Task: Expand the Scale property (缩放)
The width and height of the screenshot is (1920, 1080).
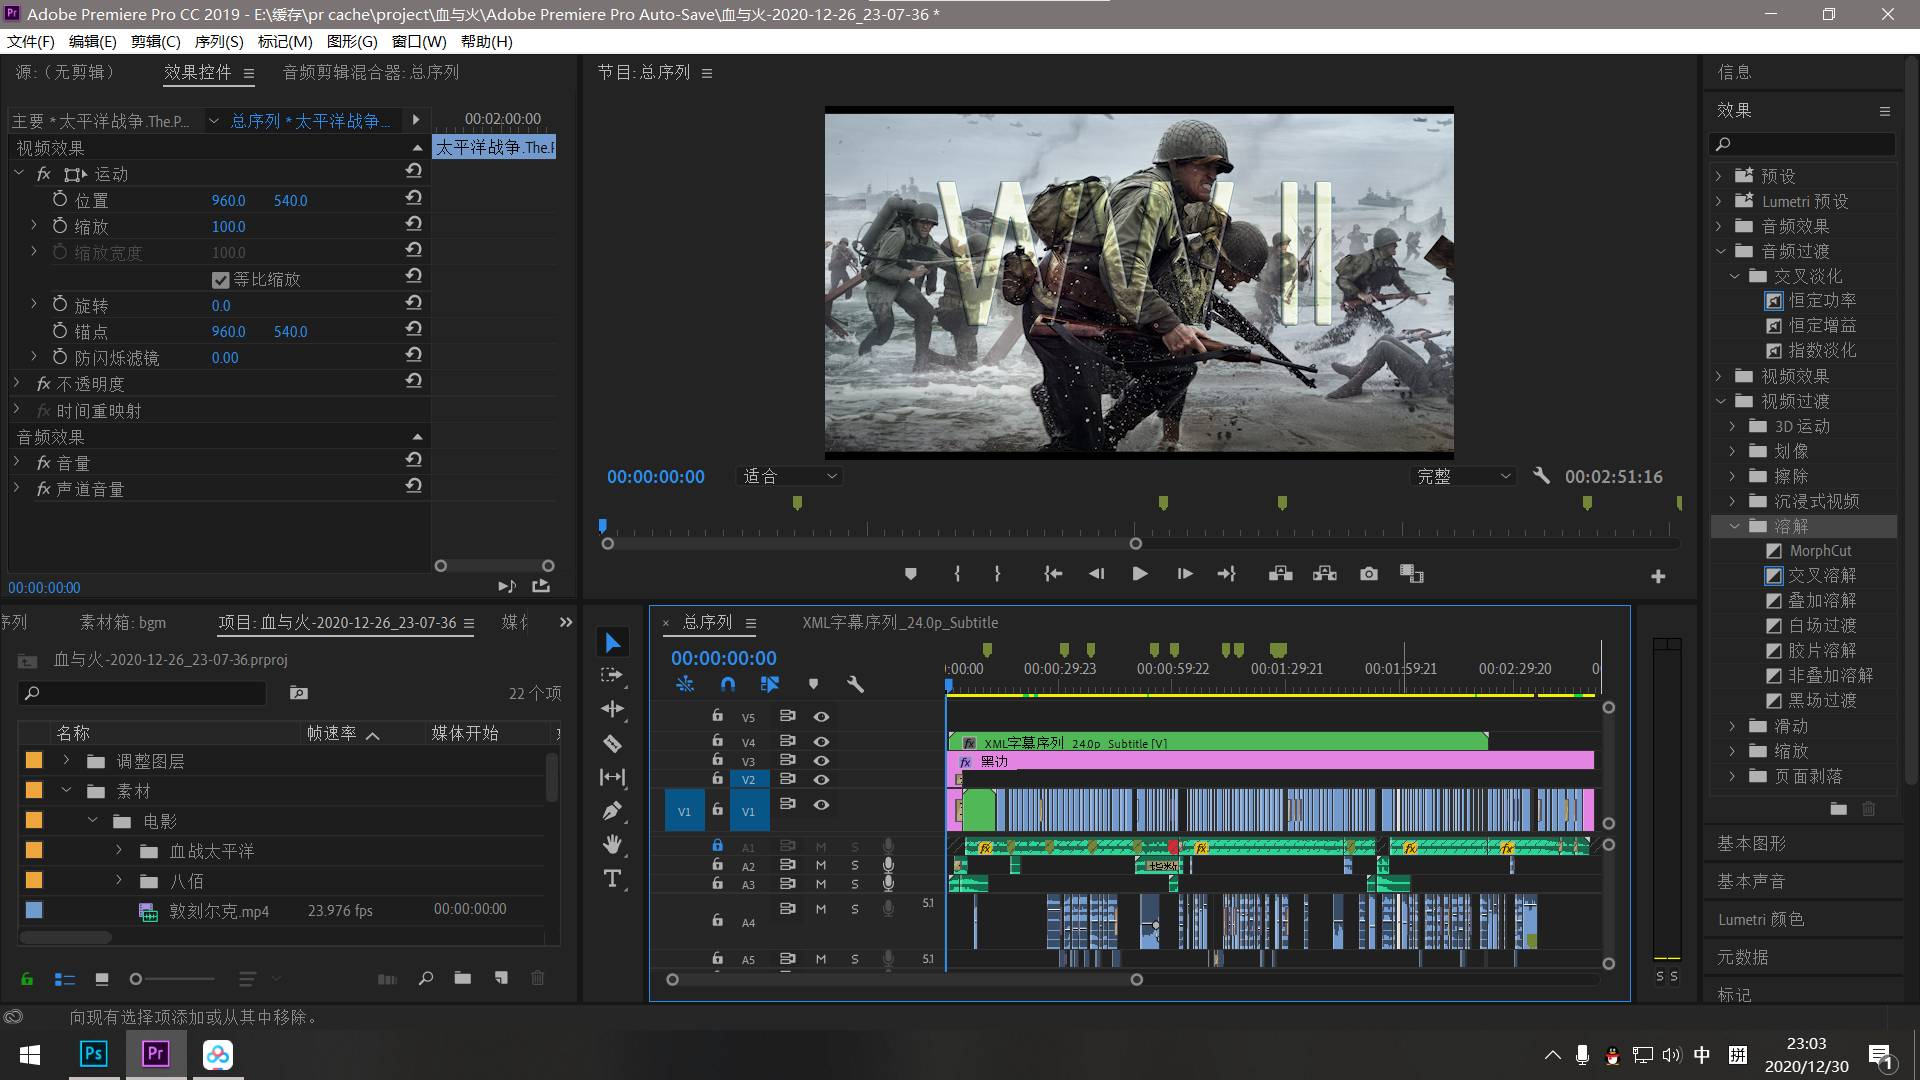Action: 33,226
